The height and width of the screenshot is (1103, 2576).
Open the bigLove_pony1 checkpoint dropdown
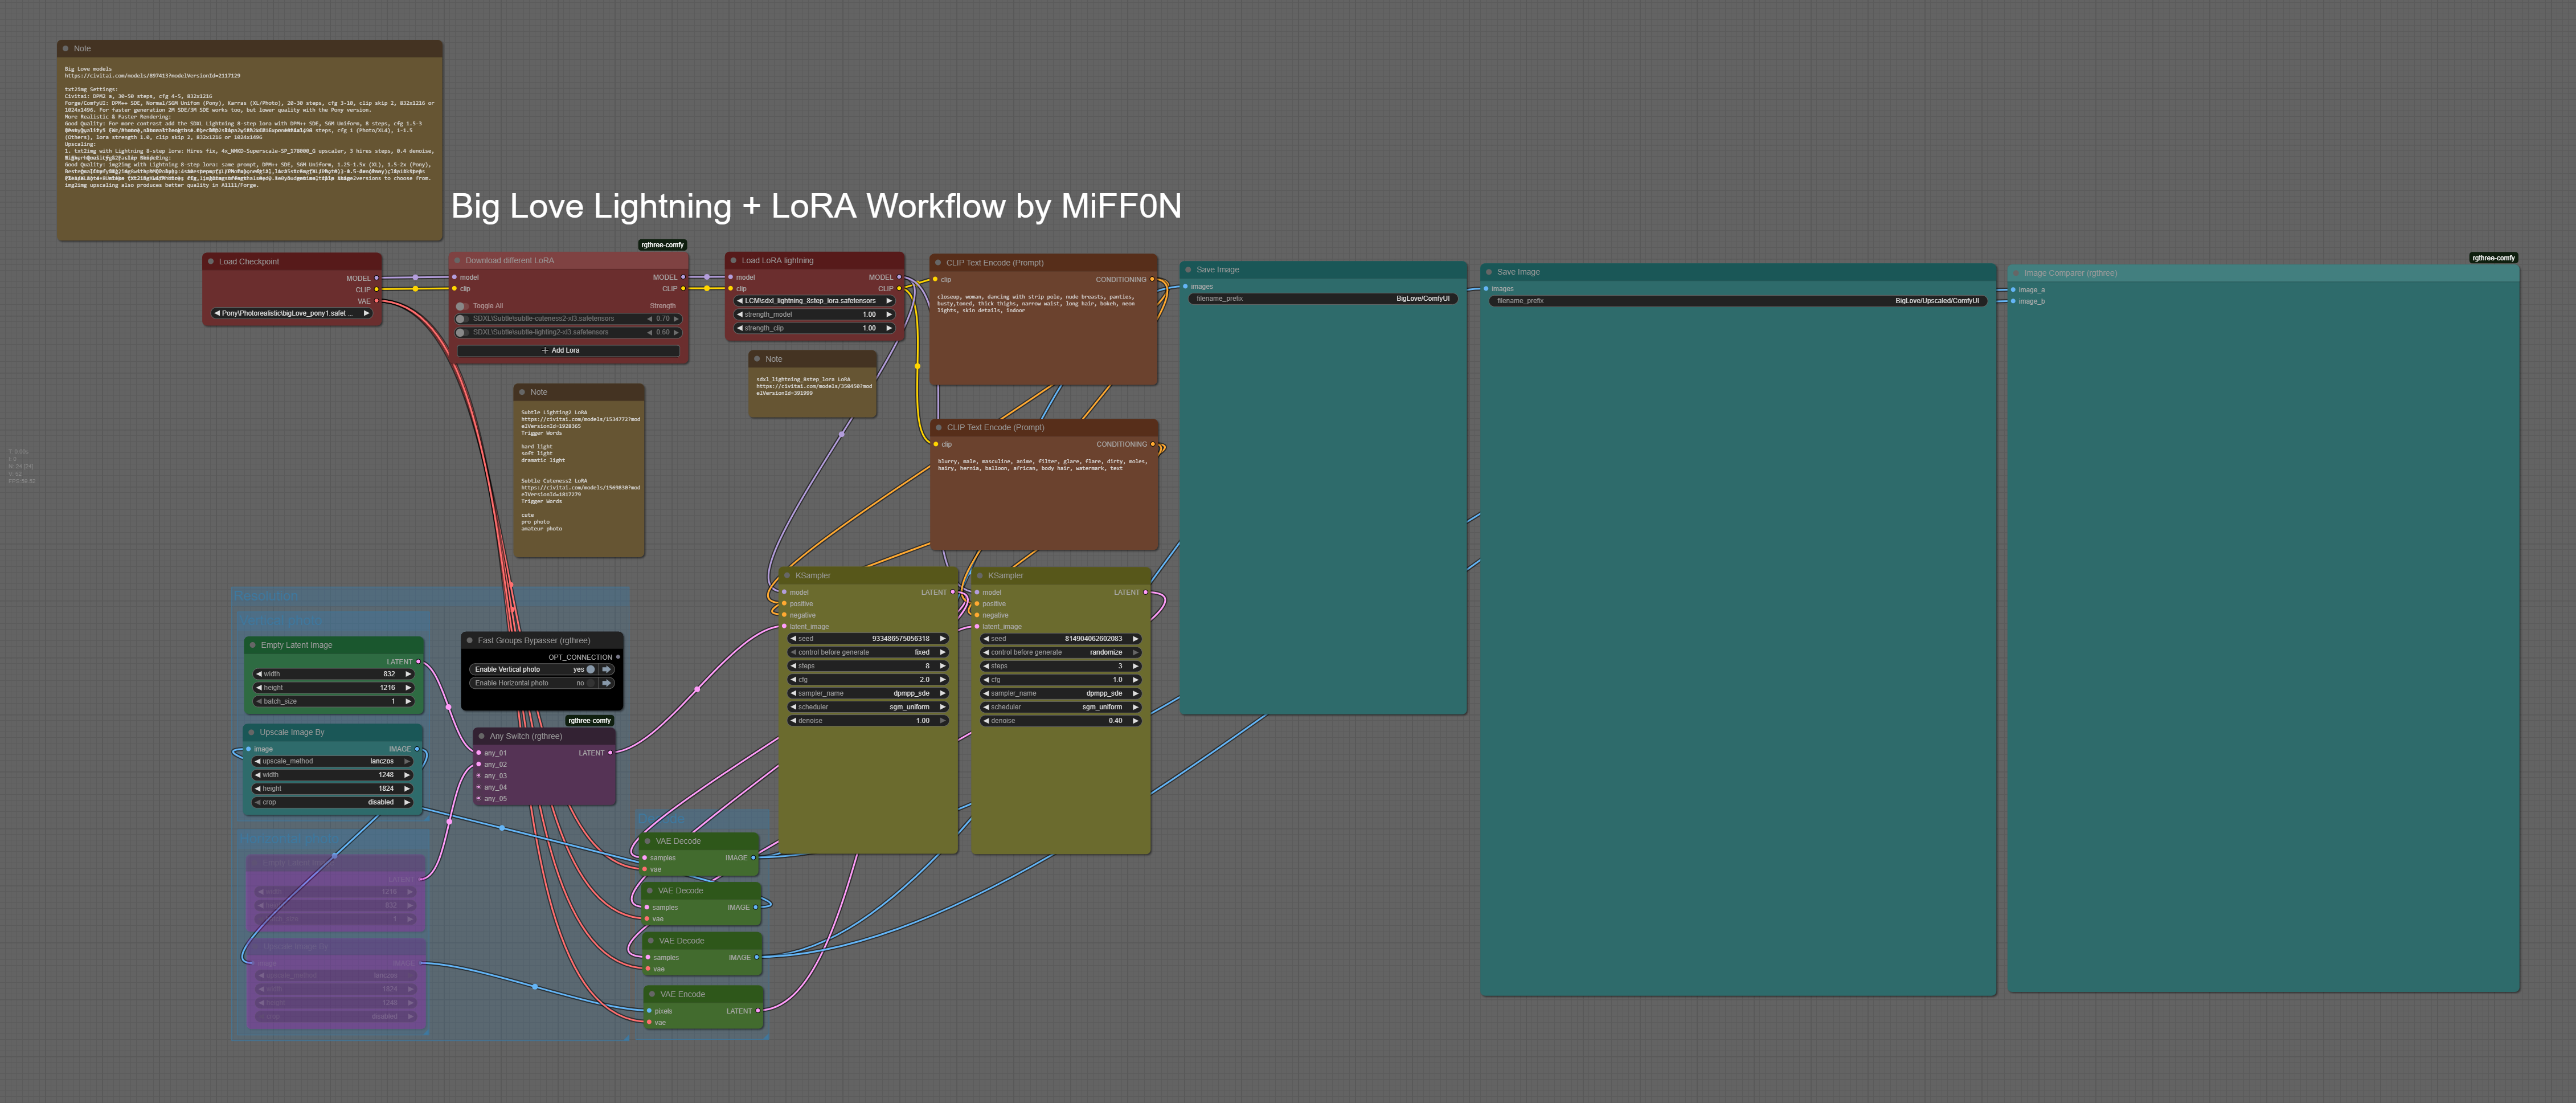291,313
